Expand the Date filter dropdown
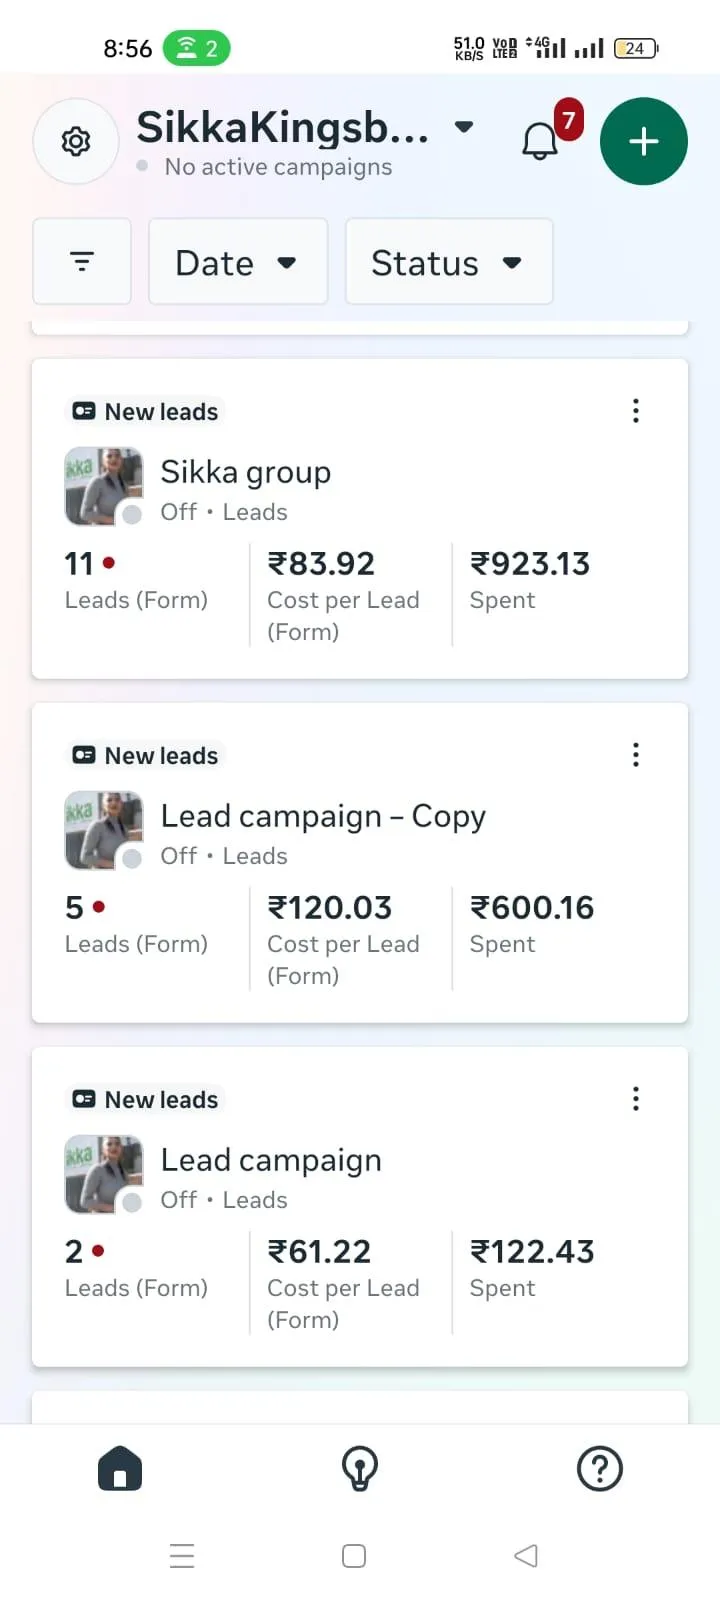This screenshot has height=1600, width=720. pos(237,262)
